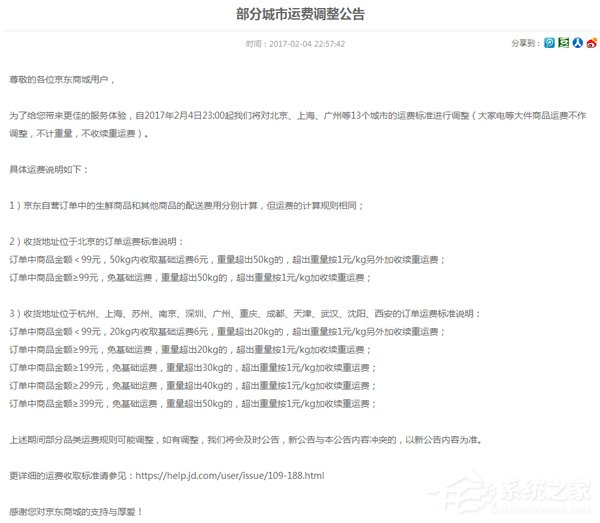Click the title 部分城市运费调整公告
This screenshot has width=600, height=523.
point(300,15)
